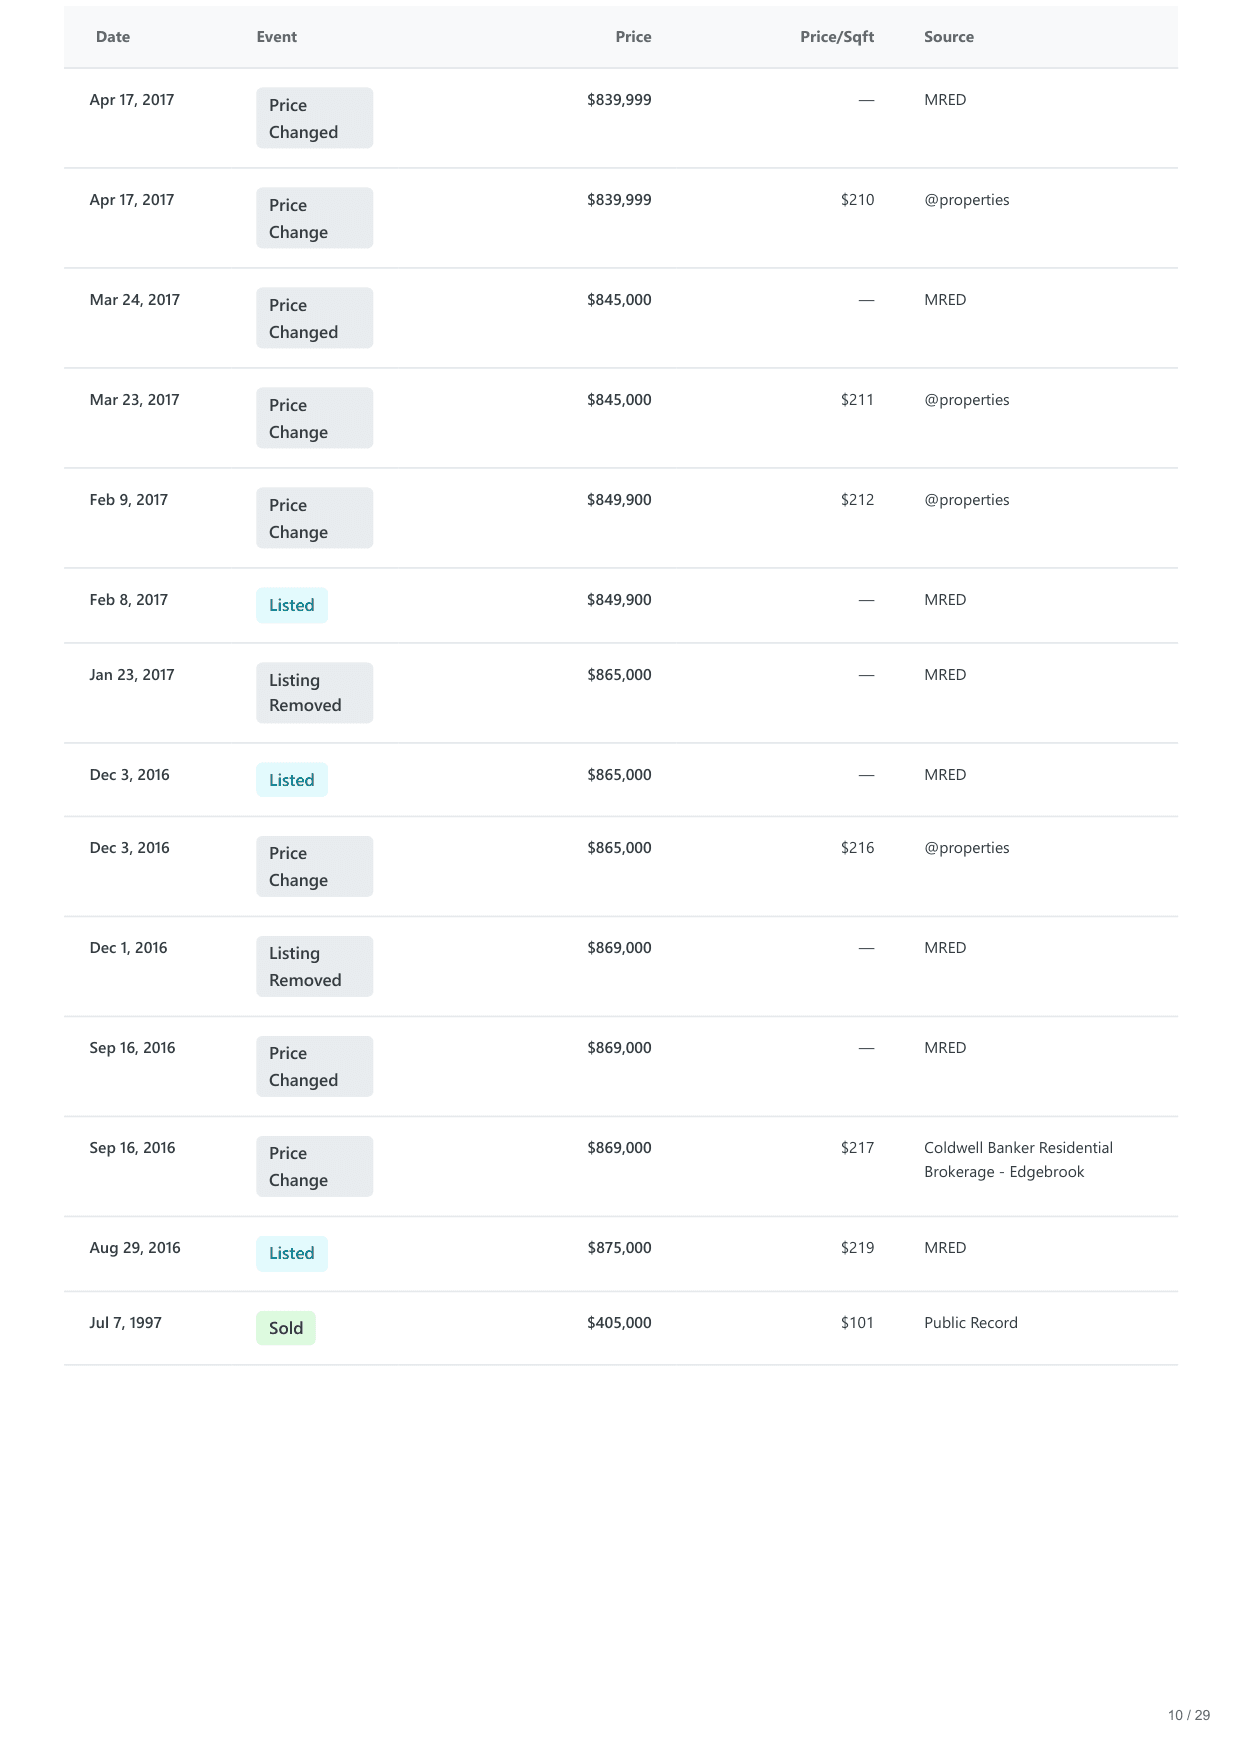
Task: Click the Event column header
Action: point(276,37)
